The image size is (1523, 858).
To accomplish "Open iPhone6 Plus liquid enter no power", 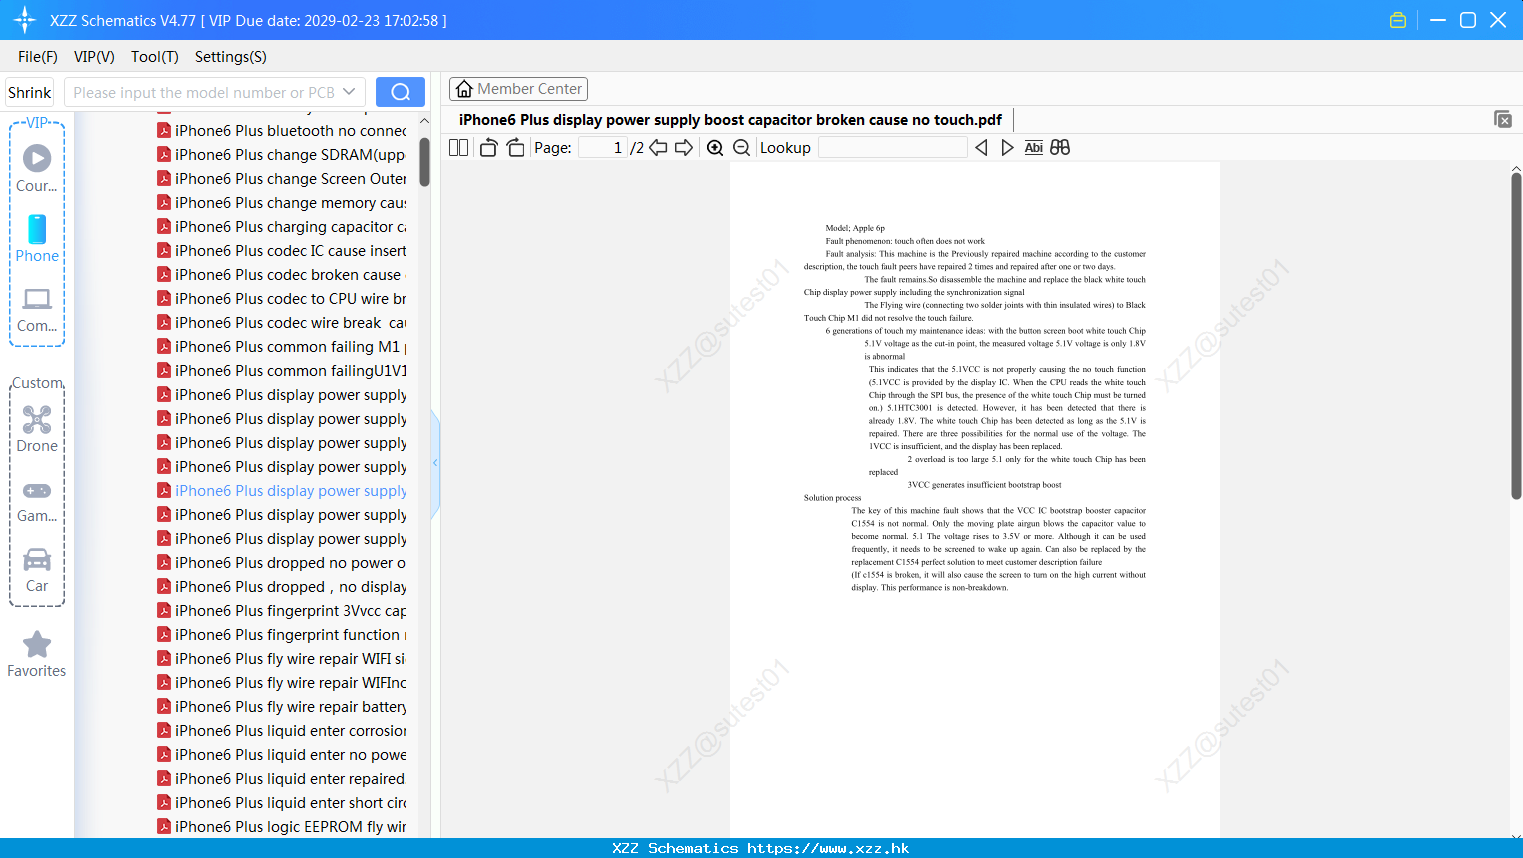I will coord(282,755).
